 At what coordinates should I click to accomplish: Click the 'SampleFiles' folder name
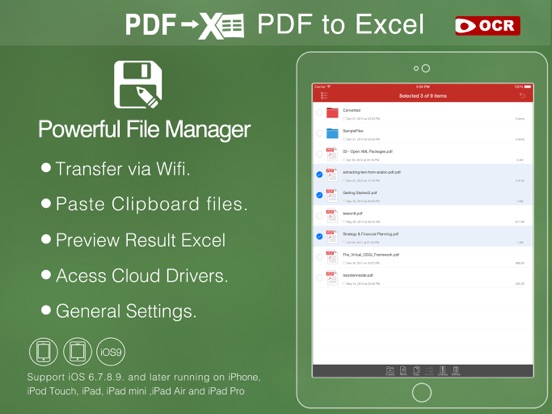point(353,131)
